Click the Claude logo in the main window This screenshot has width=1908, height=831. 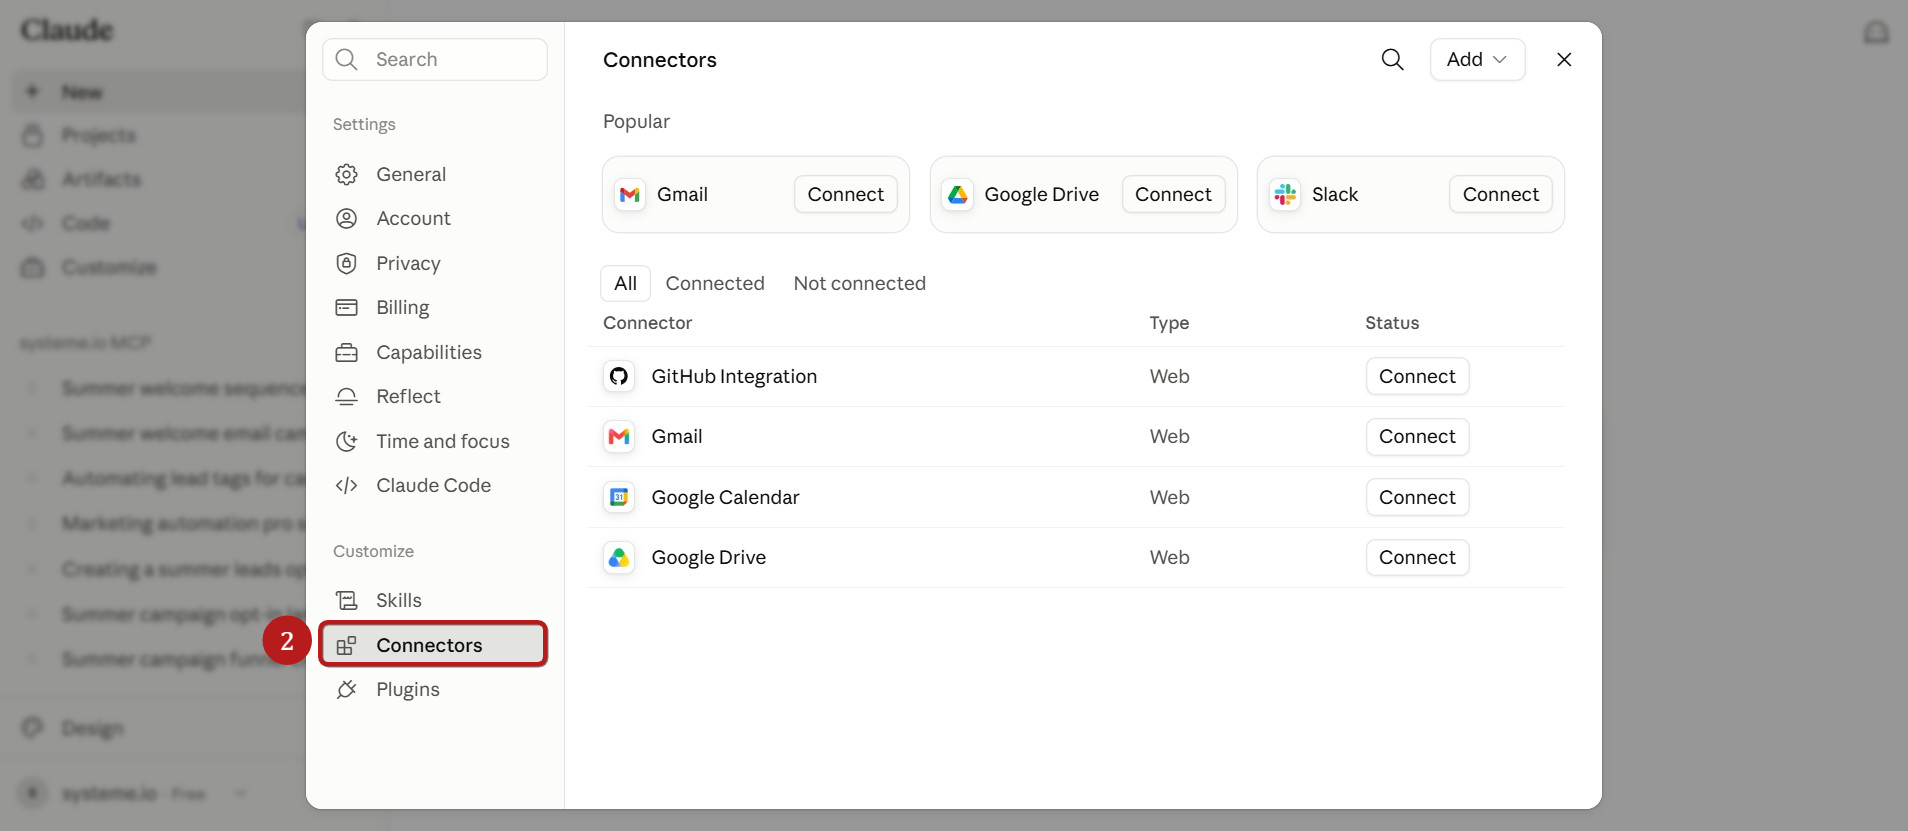coord(67,31)
